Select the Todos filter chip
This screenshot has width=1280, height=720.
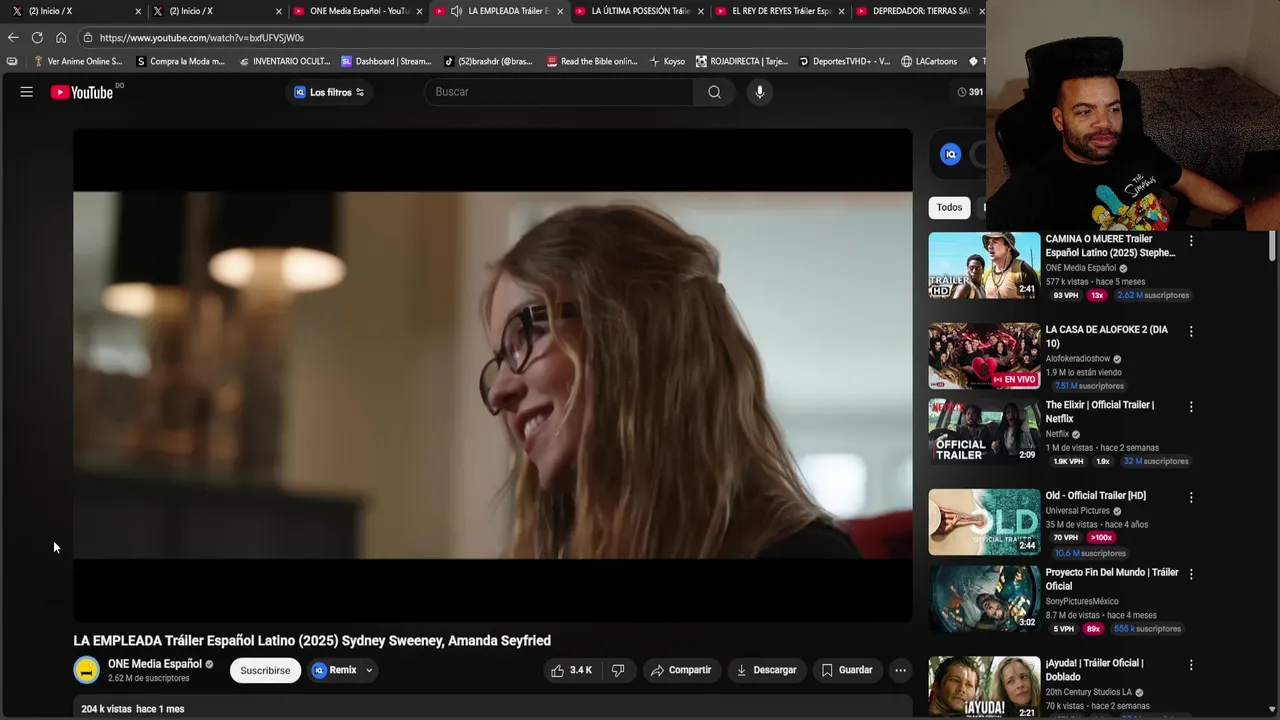[949, 207]
